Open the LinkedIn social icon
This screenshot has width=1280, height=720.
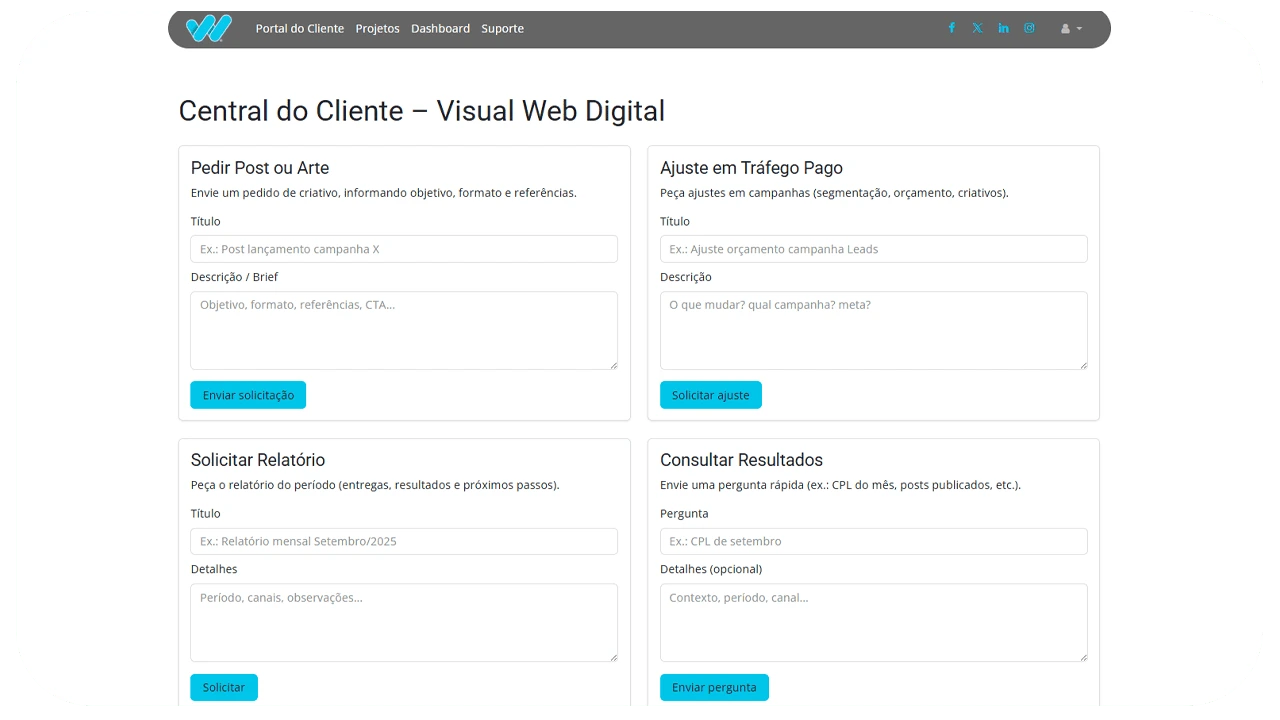click(1003, 28)
